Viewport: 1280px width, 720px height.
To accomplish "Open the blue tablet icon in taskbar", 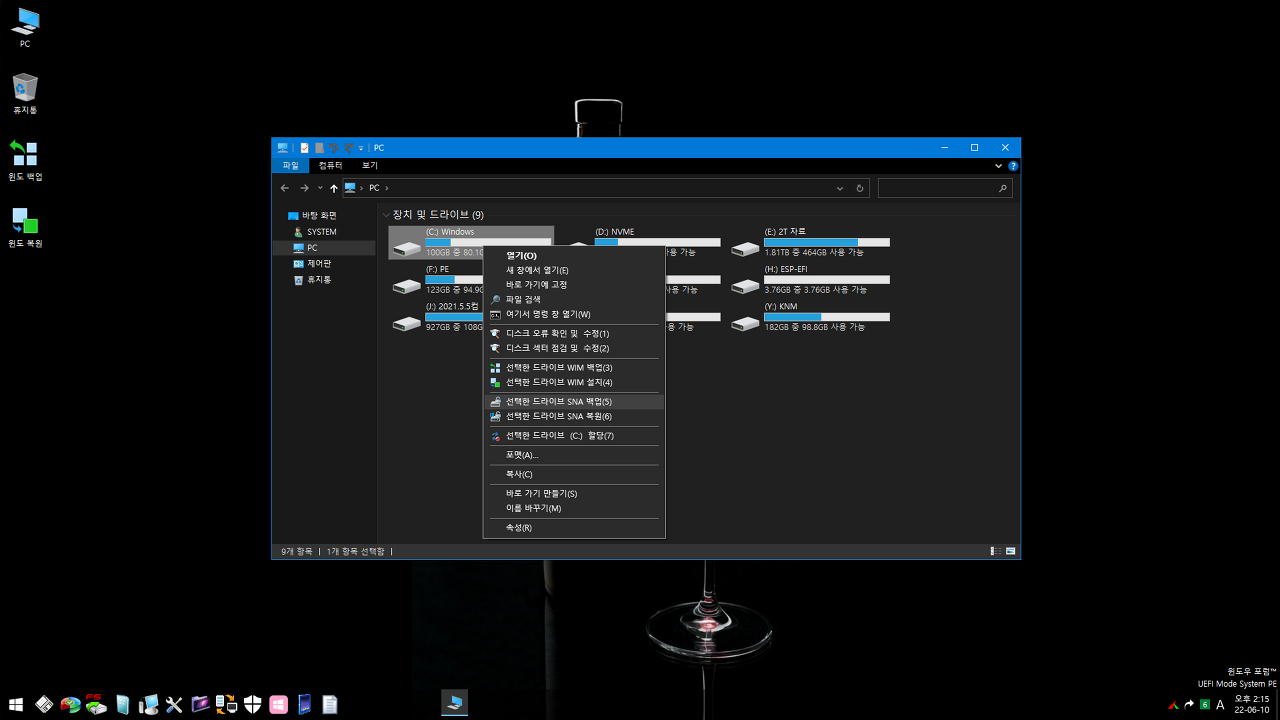I will pos(304,704).
